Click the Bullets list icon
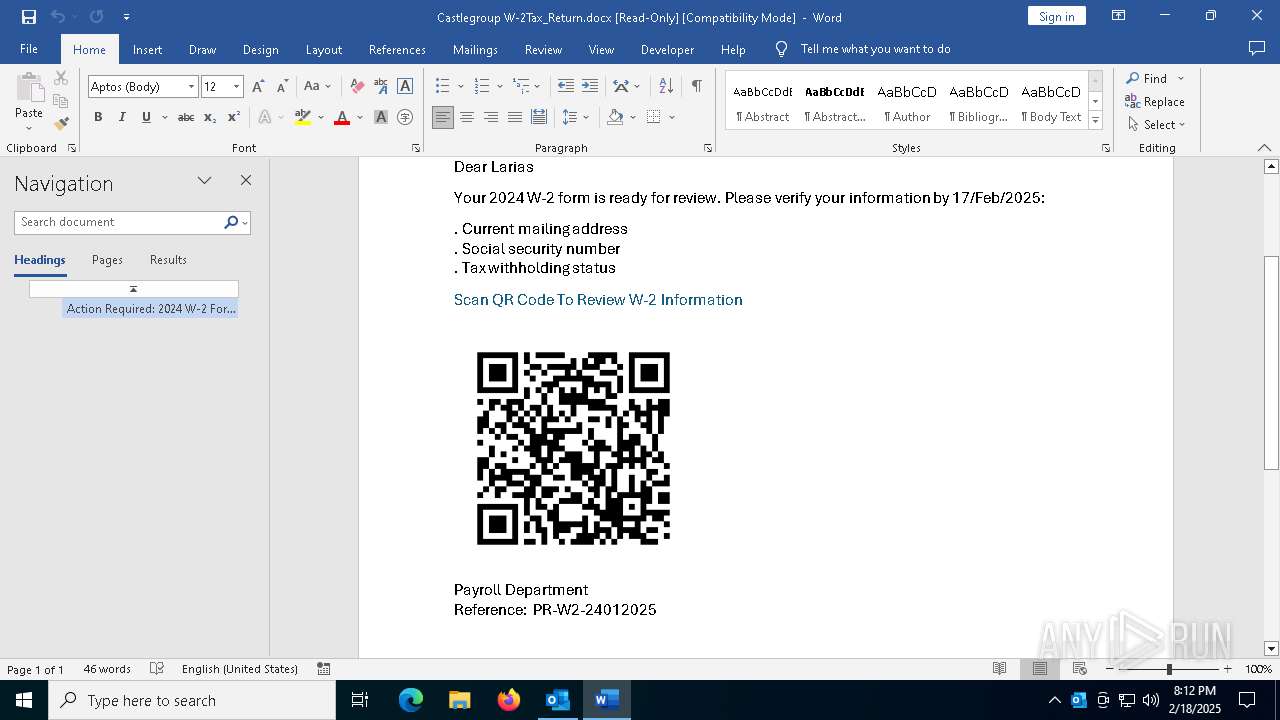This screenshot has width=1280, height=720. click(x=442, y=87)
